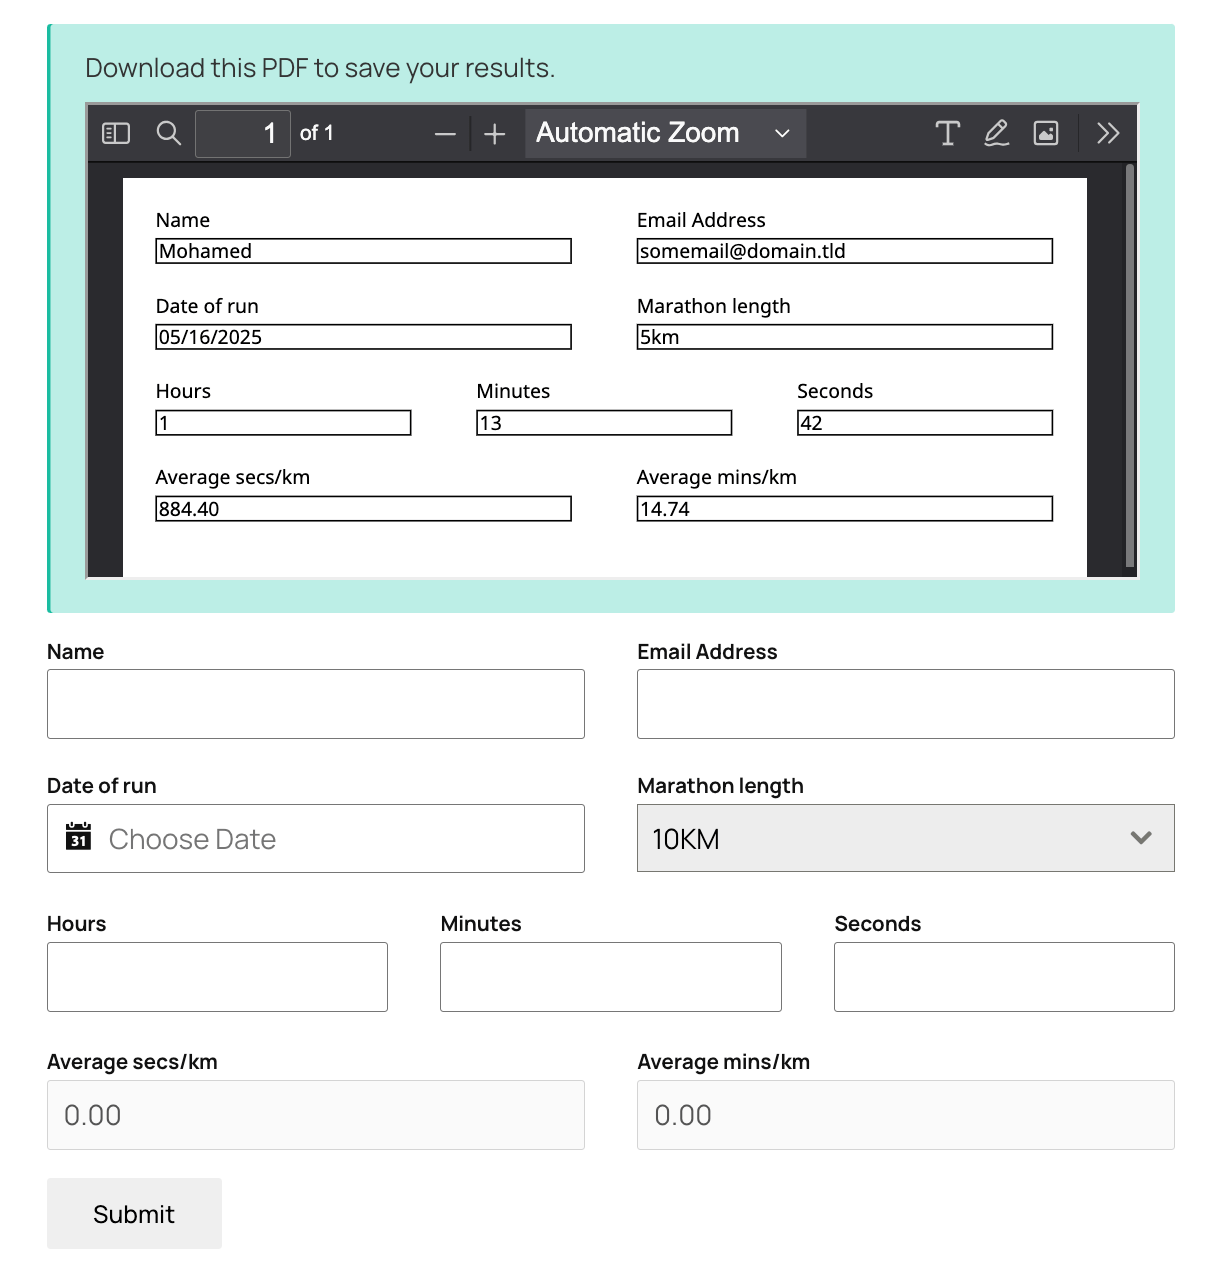The image size is (1220, 1282).
Task: Select the PDF draw pen tool
Action: click(996, 133)
